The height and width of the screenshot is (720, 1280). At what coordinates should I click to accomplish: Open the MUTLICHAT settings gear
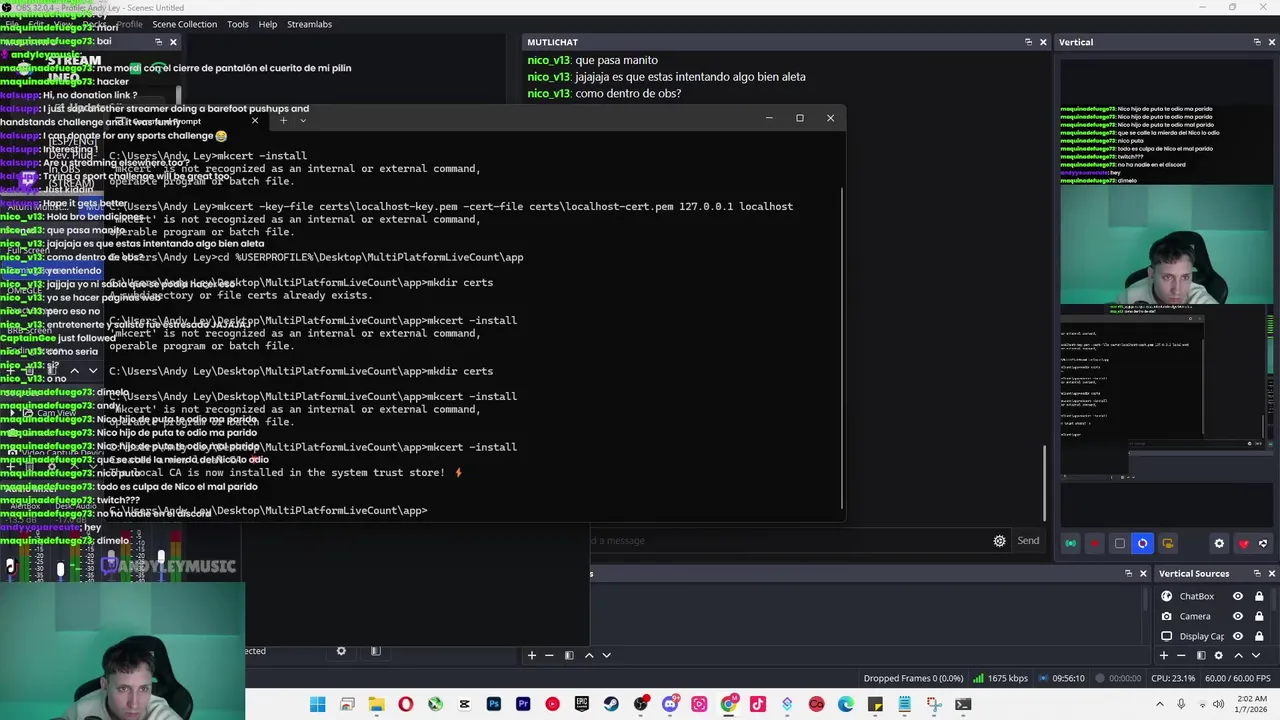(x=999, y=541)
